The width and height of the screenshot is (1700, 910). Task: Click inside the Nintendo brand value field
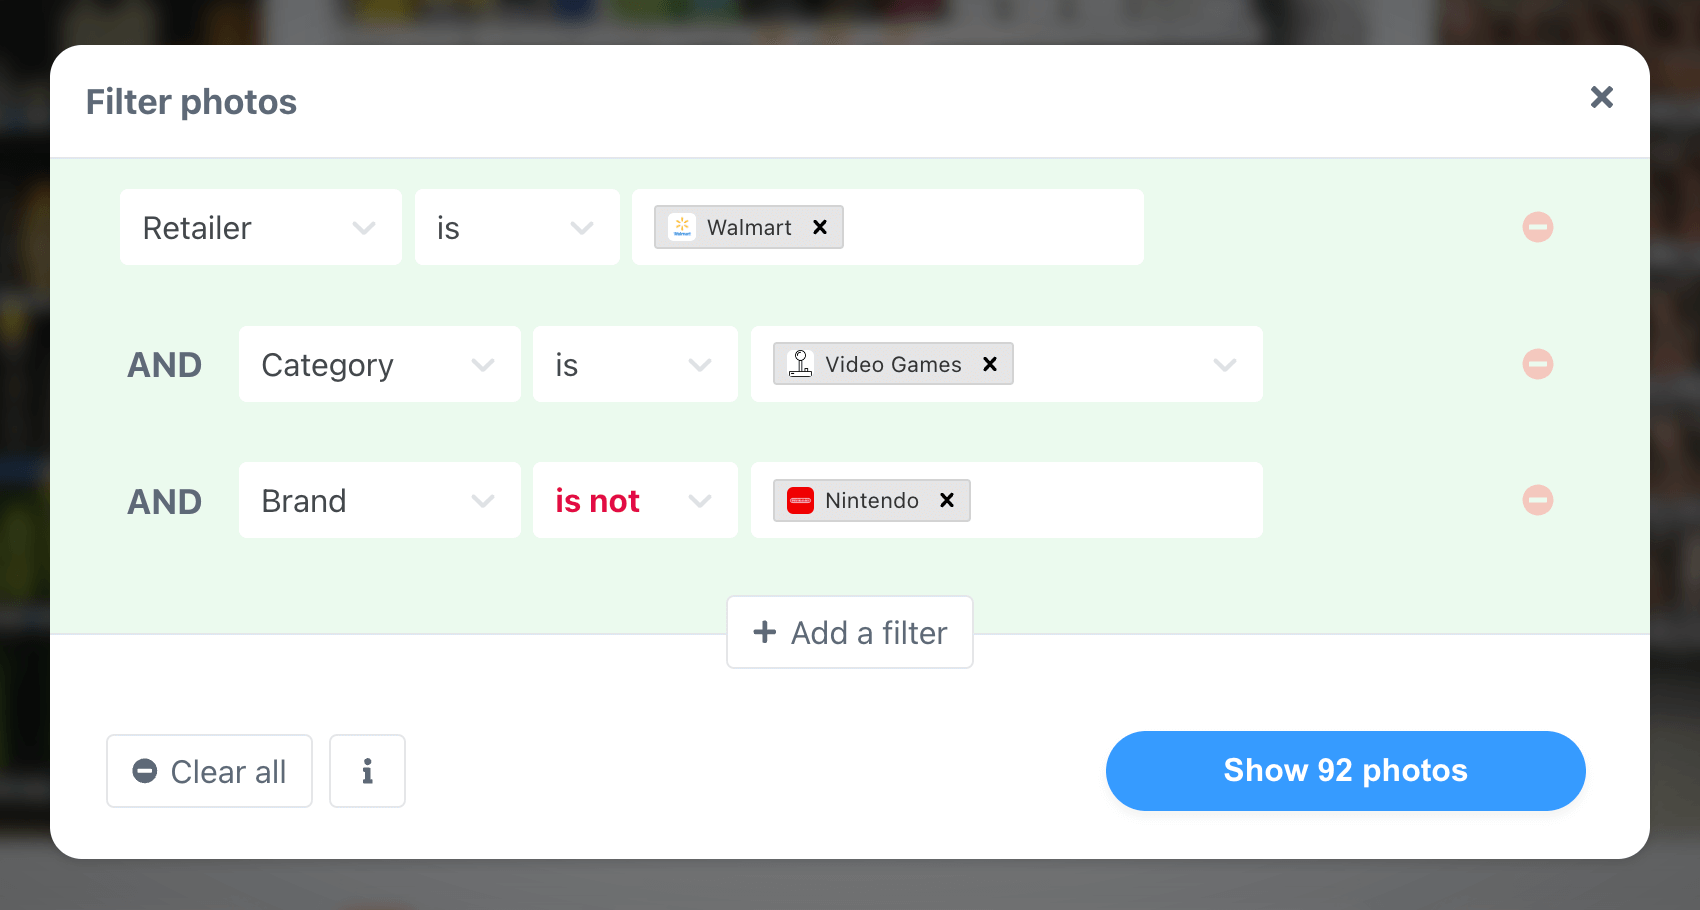point(1110,501)
